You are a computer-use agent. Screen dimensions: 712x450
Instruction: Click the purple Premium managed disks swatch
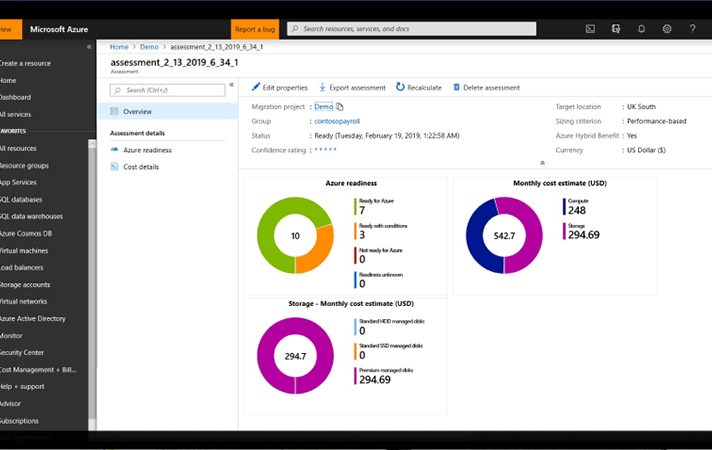[355, 376]
